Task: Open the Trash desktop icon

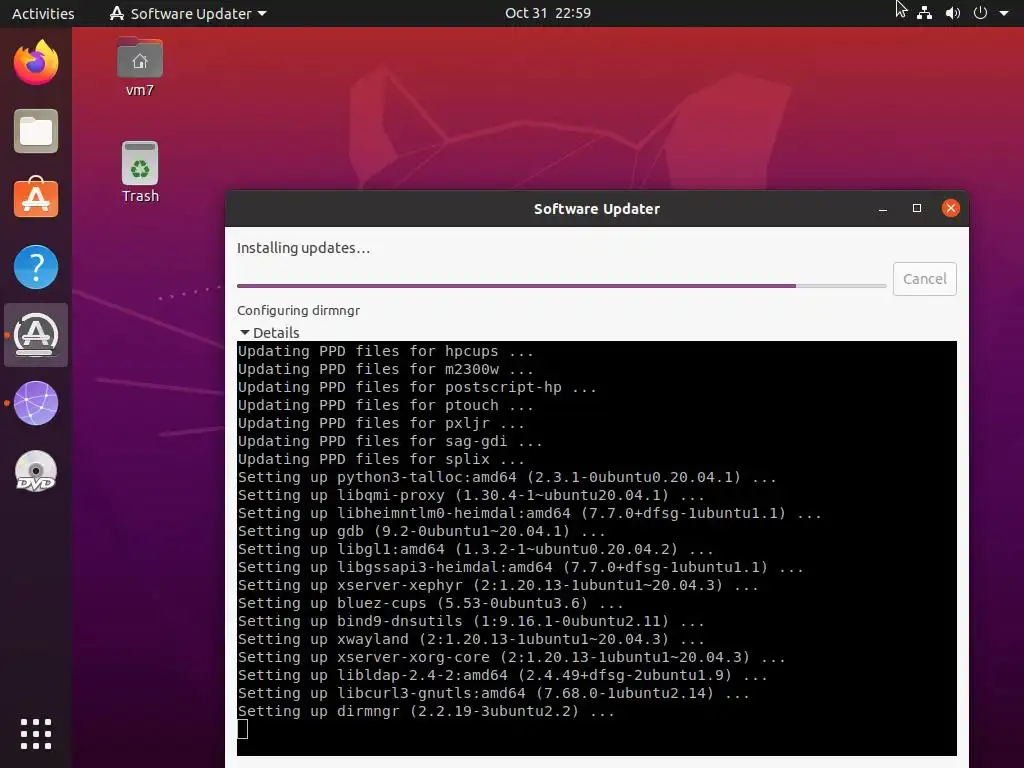Action: (140, 172)
